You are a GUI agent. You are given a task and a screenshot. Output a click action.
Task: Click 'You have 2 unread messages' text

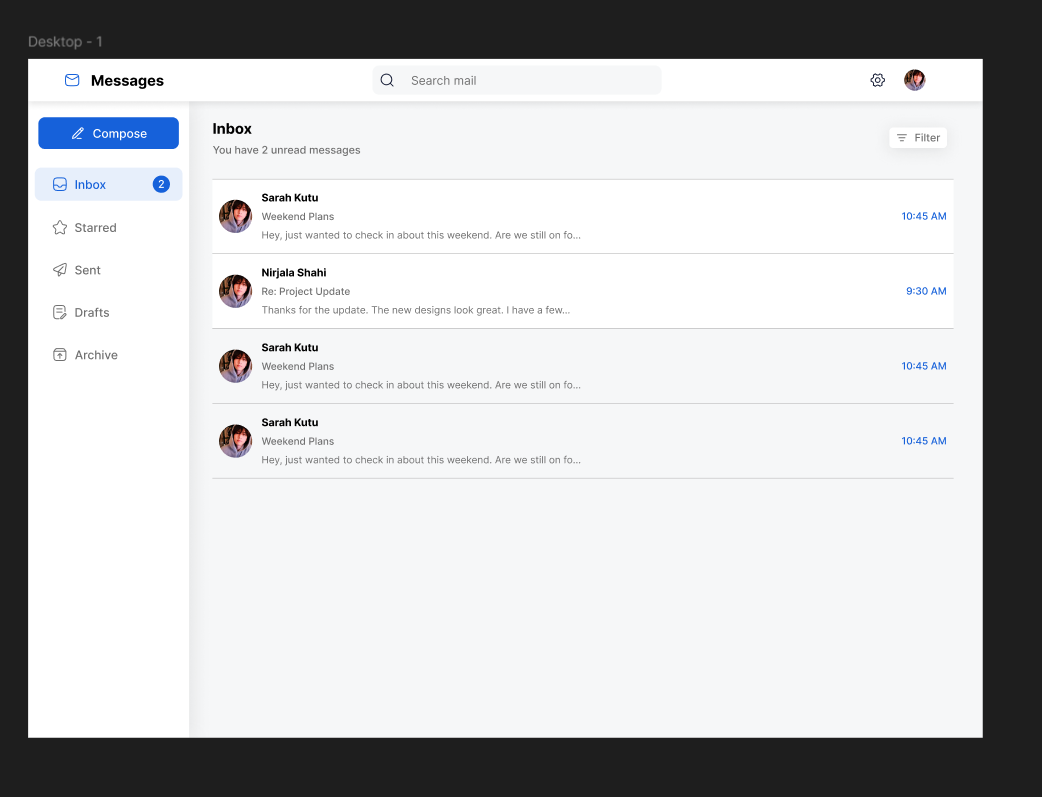click(286, 150)
